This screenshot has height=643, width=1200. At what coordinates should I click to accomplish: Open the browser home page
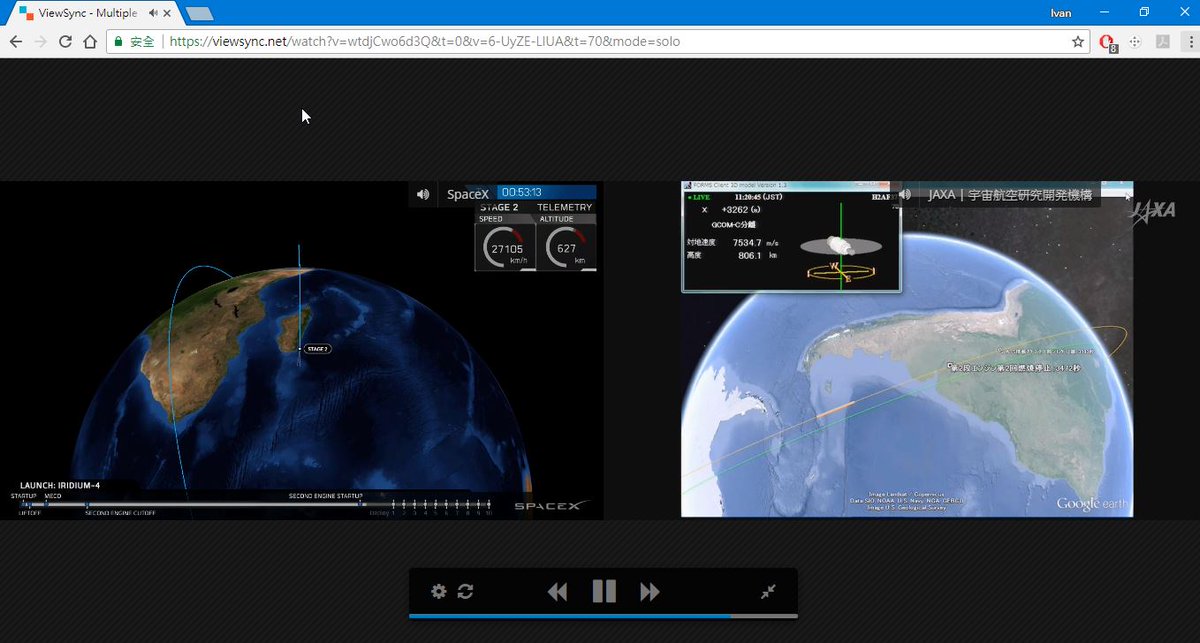pos(90,42)
